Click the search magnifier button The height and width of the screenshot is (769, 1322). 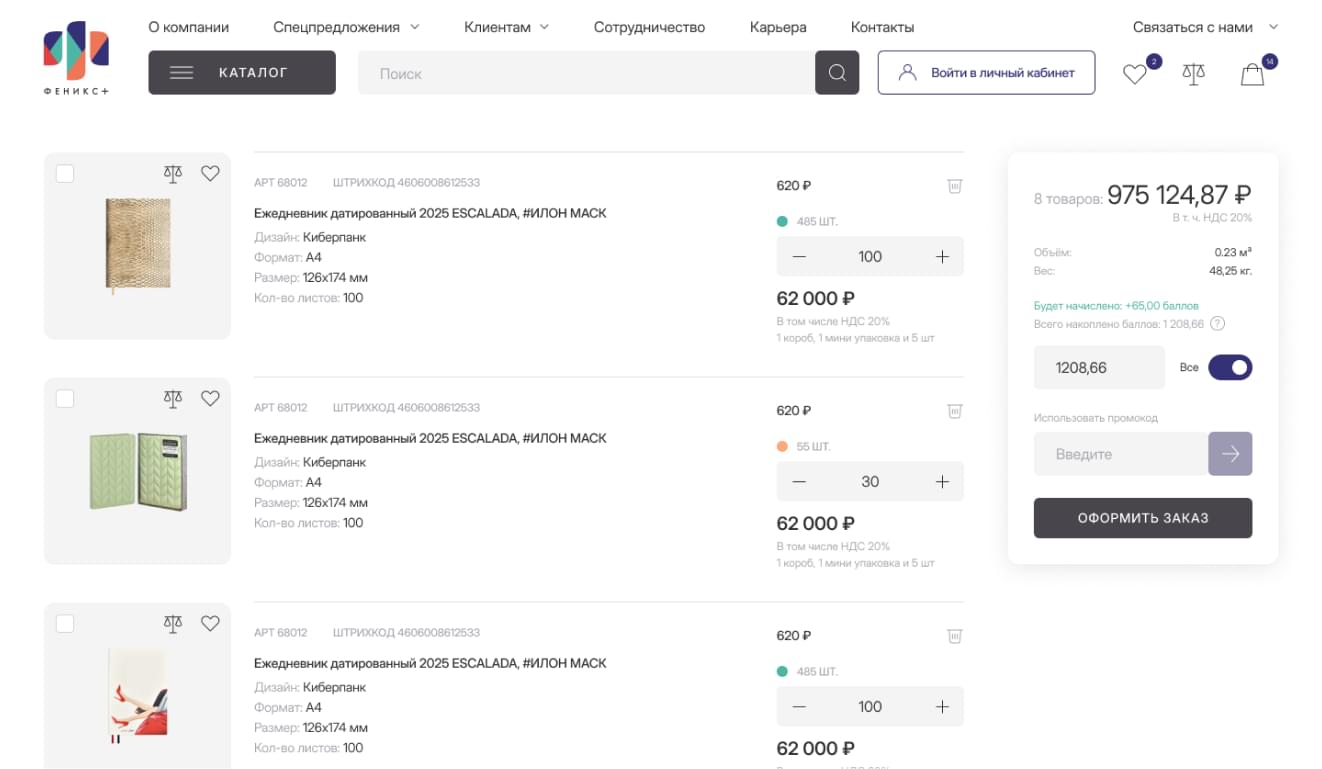tap(837, 73)
